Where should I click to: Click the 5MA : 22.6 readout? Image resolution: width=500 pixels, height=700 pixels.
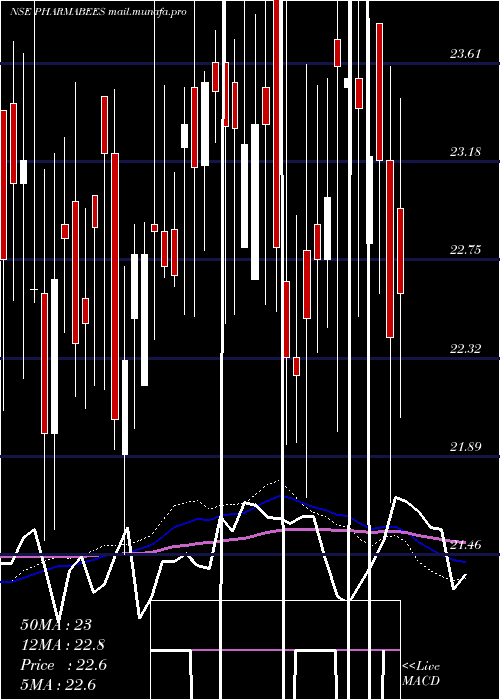[58, 684]
